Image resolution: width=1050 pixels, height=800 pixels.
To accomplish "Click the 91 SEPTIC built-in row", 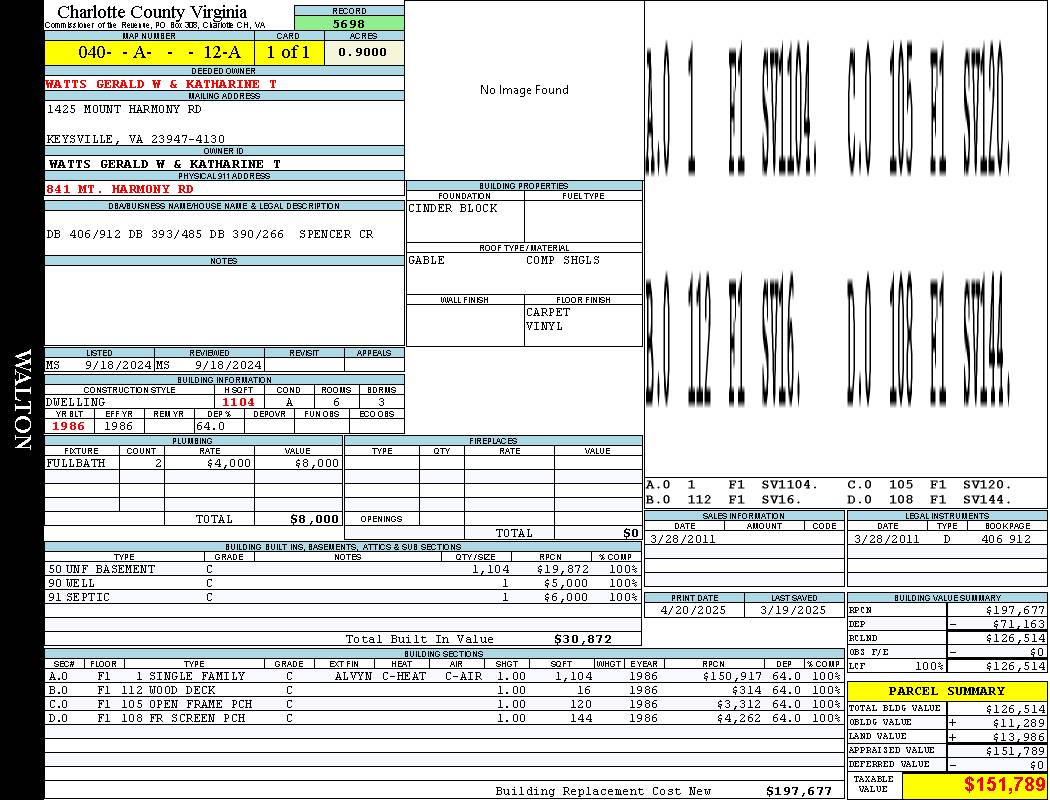I will click(342, 597).
